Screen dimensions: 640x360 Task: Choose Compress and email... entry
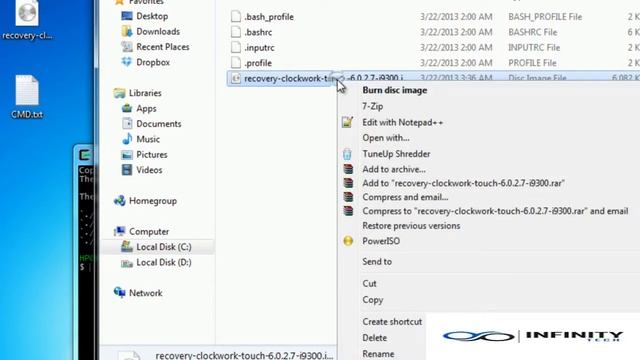tap(405, 197)
